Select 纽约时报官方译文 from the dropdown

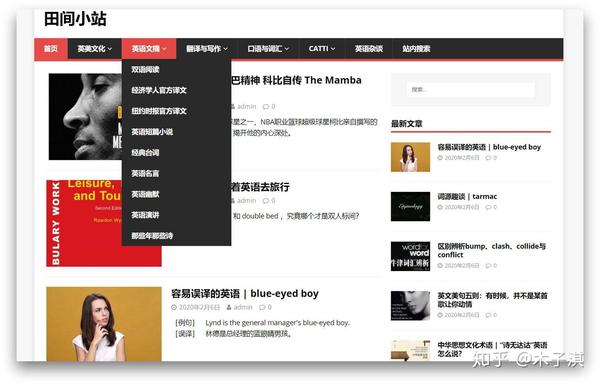(176, 111)
